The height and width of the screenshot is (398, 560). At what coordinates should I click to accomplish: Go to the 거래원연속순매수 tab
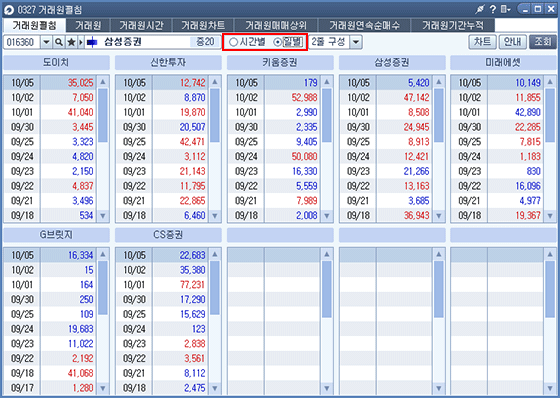tap(364, 25)
